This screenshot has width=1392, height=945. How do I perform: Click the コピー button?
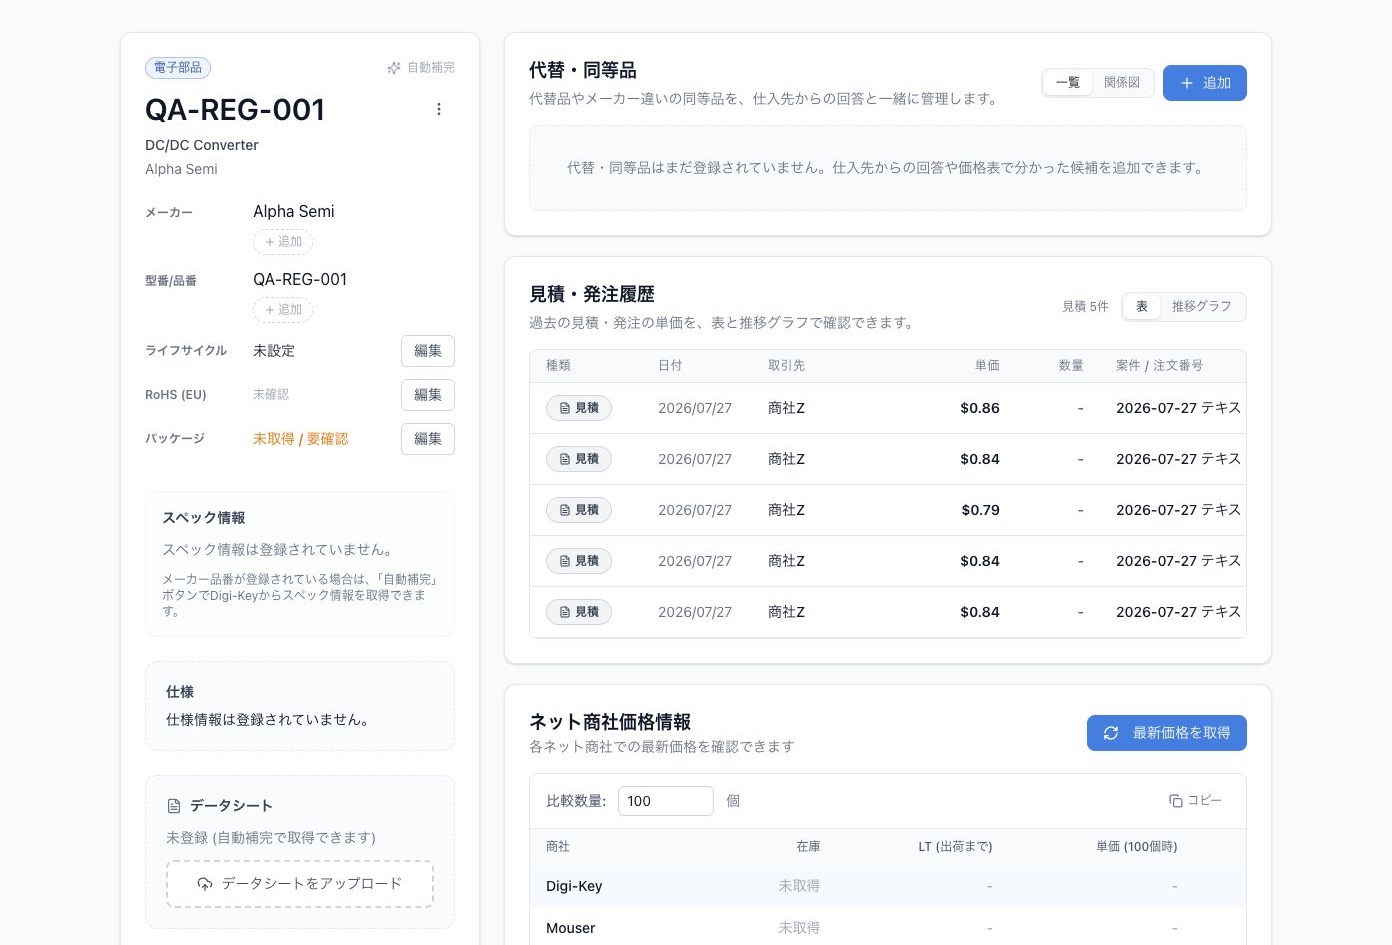[x=1195, y=801]
